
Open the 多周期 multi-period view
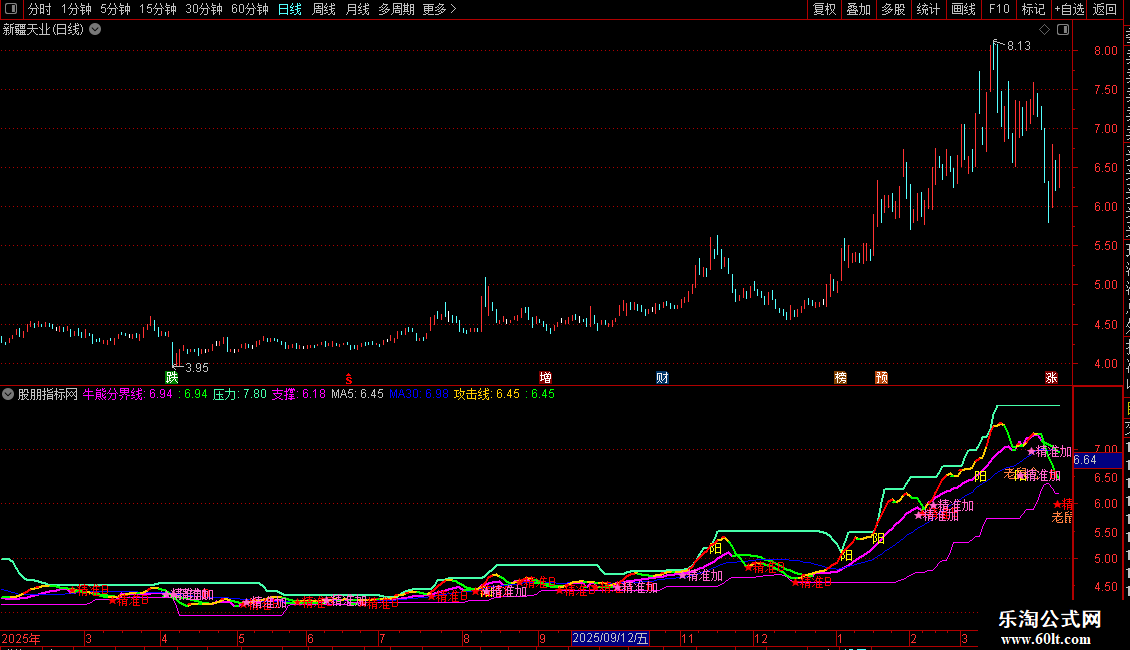point(396,9)
